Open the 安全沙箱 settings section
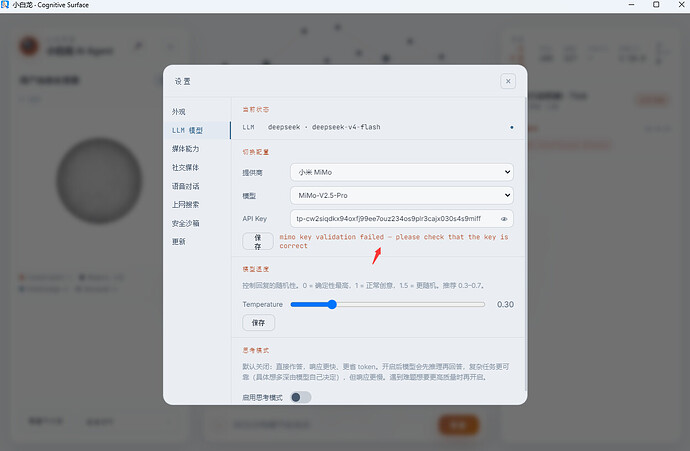This screenshot has width=690, height=451. [185, 223]
